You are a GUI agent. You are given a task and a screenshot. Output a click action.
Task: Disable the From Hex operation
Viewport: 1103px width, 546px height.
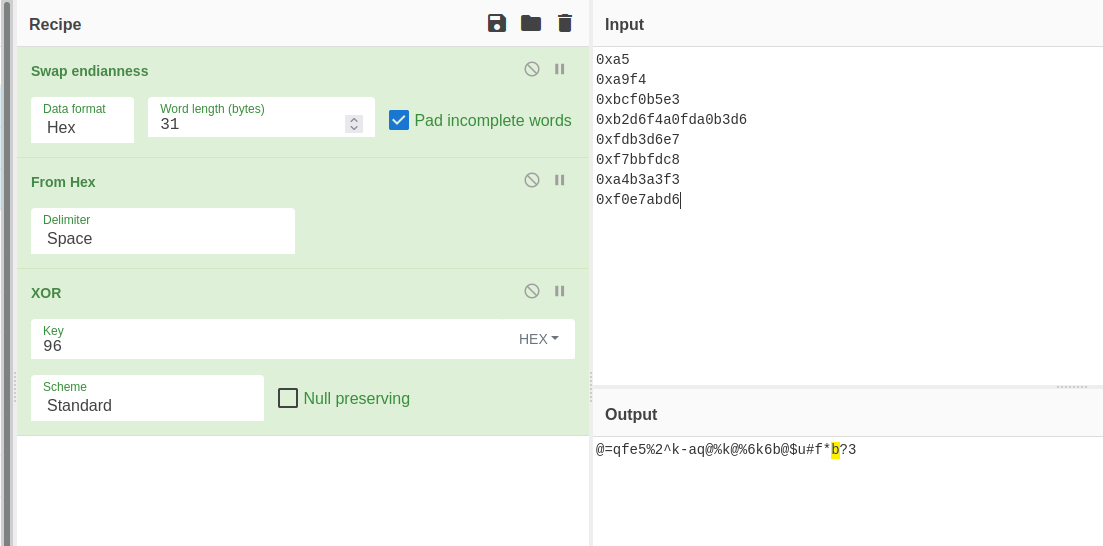click(x=532, y=180)
